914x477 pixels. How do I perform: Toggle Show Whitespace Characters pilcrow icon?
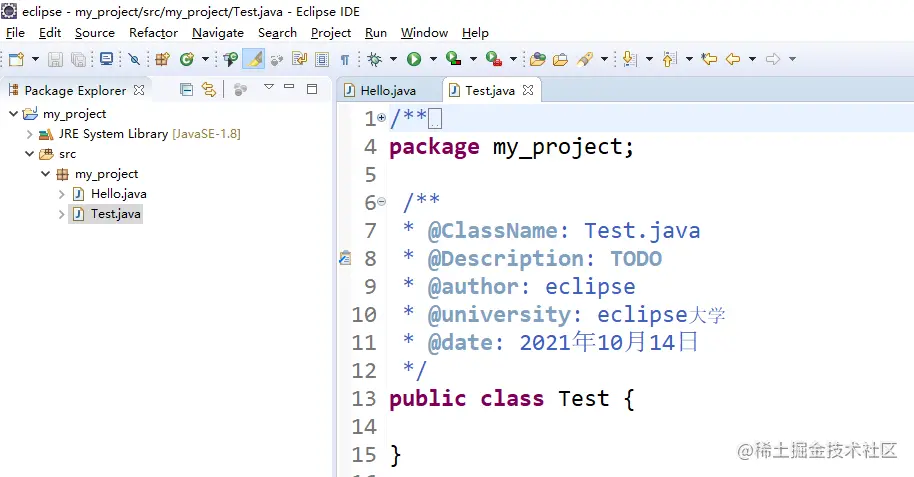click(x=344, y=59)
